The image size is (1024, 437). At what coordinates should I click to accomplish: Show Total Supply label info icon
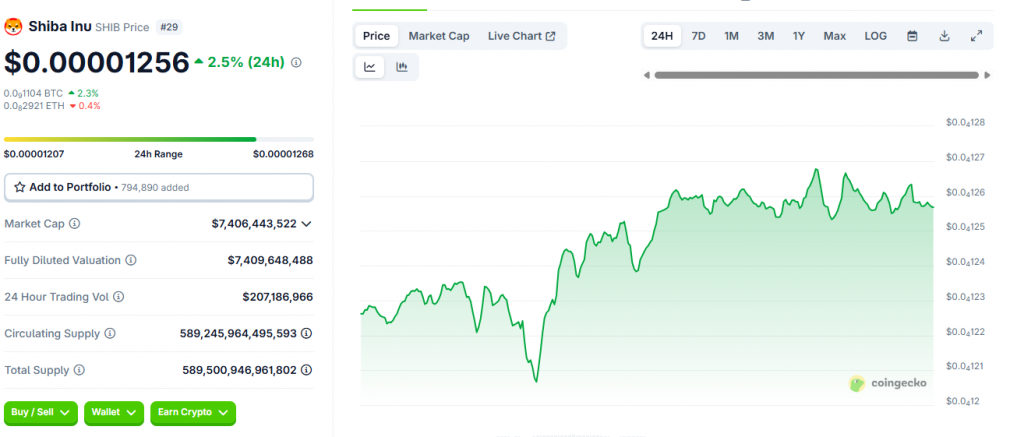click(79, 370)
